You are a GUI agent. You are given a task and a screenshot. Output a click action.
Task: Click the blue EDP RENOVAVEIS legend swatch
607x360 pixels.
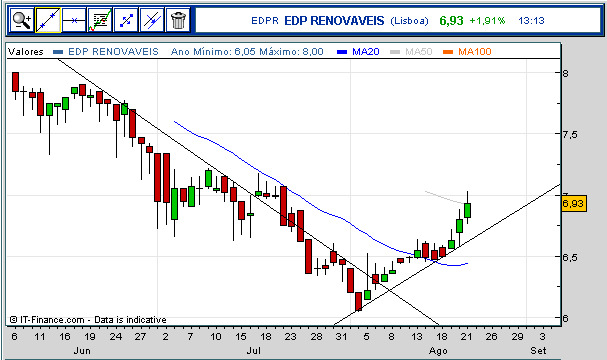[x=58, y=52]
